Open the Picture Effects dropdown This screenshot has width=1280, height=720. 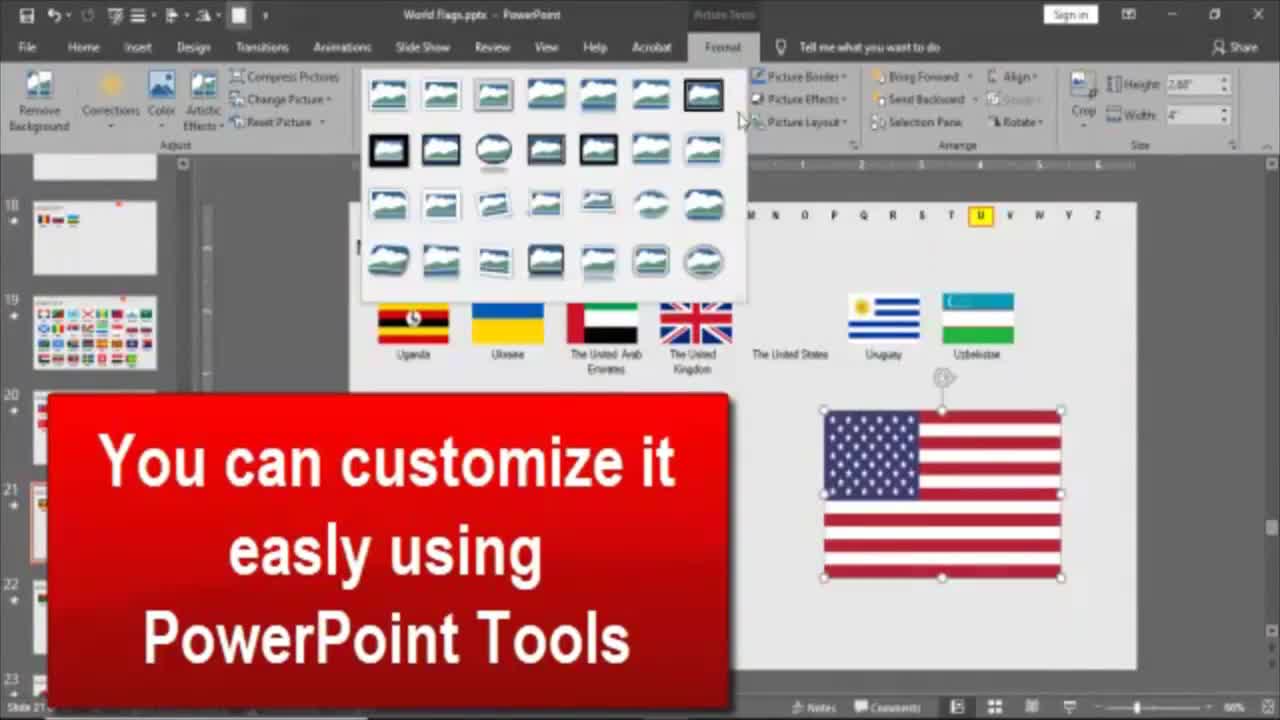[800, 99]
